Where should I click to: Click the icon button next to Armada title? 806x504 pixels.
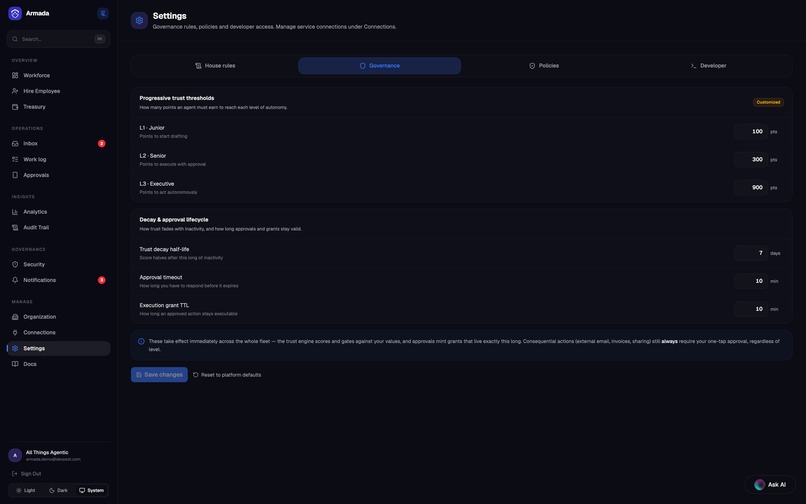point(103,13)
